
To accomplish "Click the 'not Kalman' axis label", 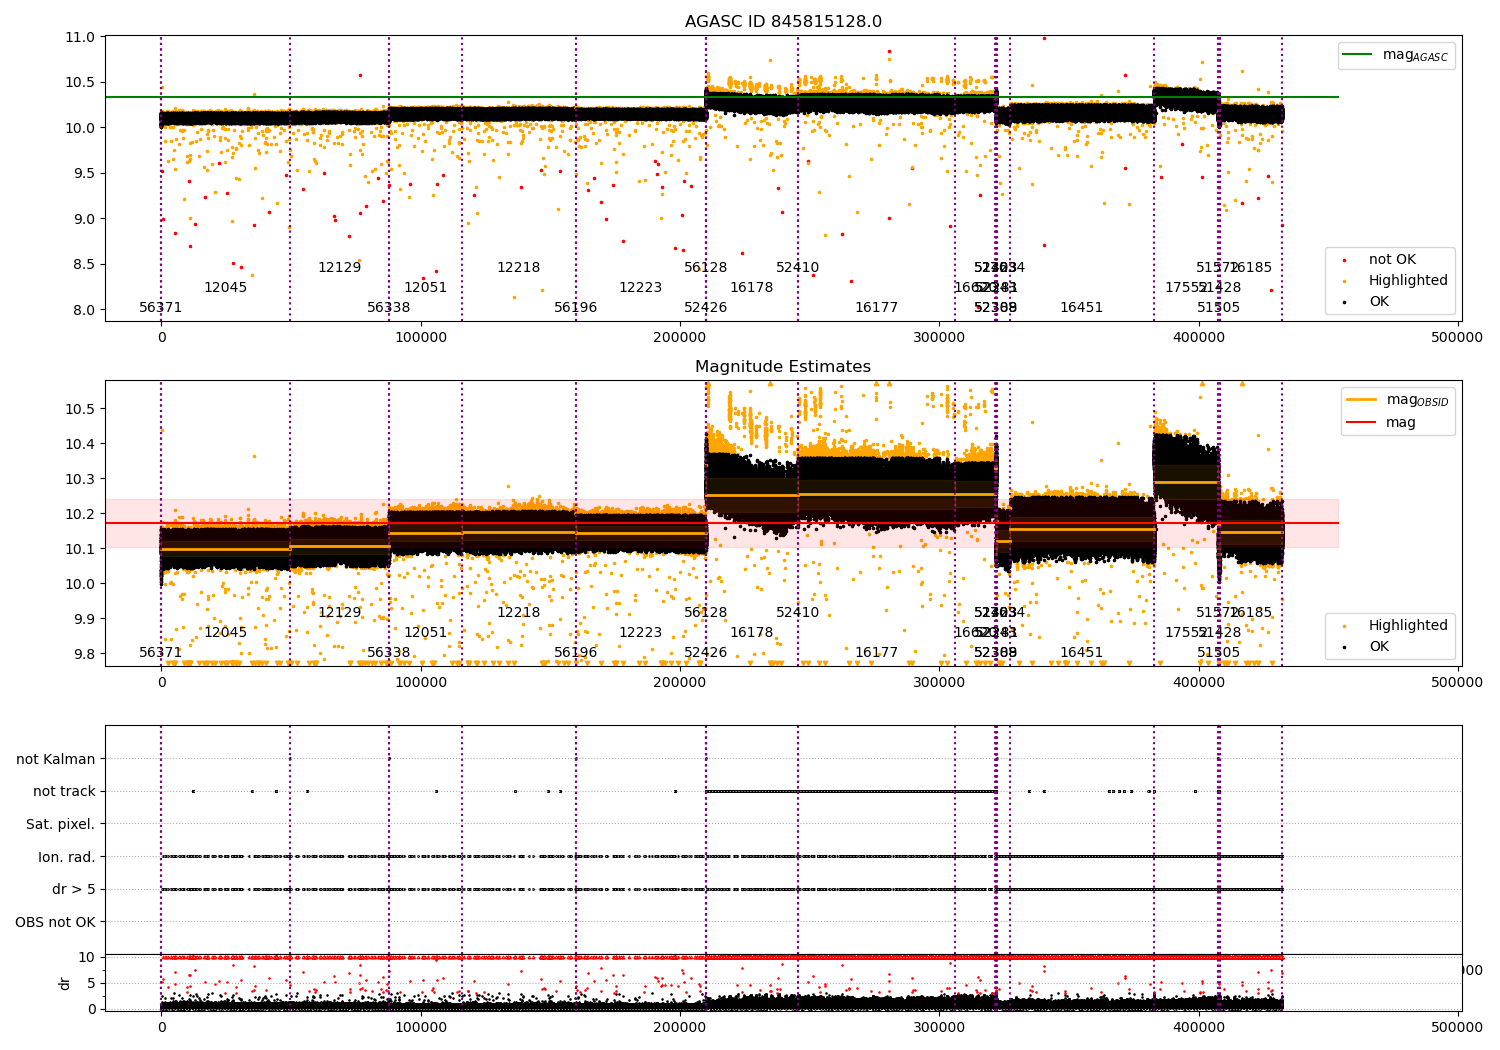I will tap(56, 760).
